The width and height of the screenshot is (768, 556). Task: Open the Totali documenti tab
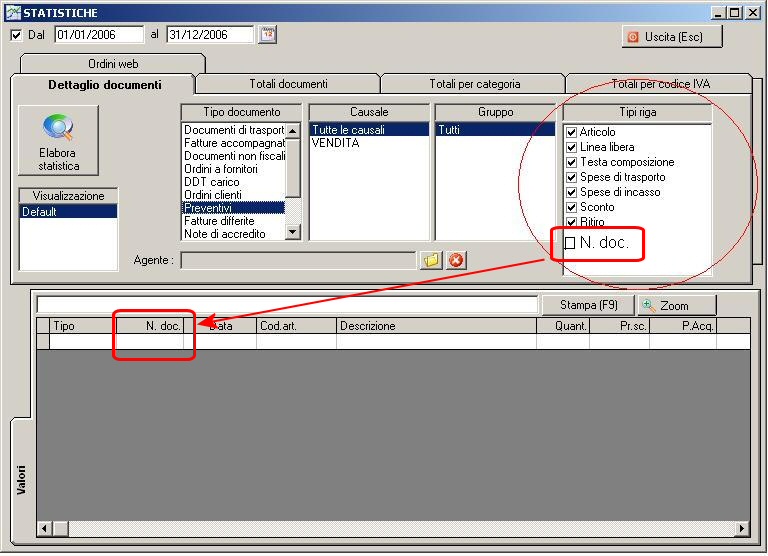tap(288, 84)
